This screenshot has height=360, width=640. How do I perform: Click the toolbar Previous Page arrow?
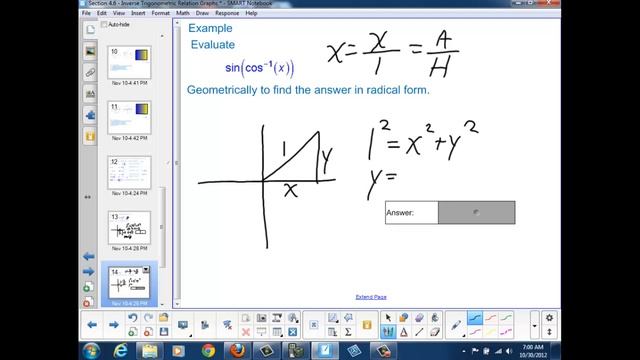(x=92, y=325)
